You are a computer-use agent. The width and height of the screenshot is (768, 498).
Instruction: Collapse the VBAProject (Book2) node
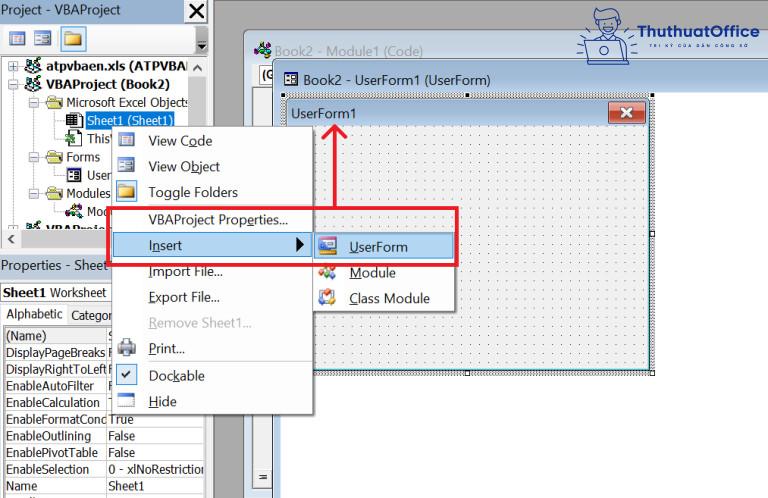(x=13, y=84)
